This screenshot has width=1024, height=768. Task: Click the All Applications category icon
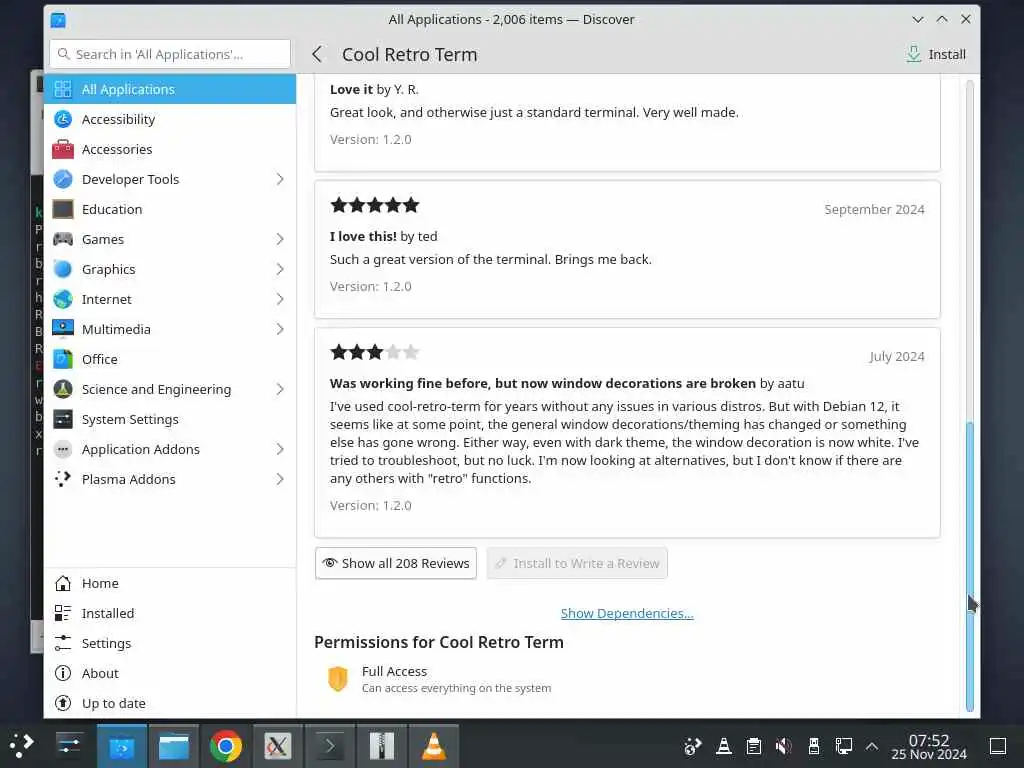point(63,89)
